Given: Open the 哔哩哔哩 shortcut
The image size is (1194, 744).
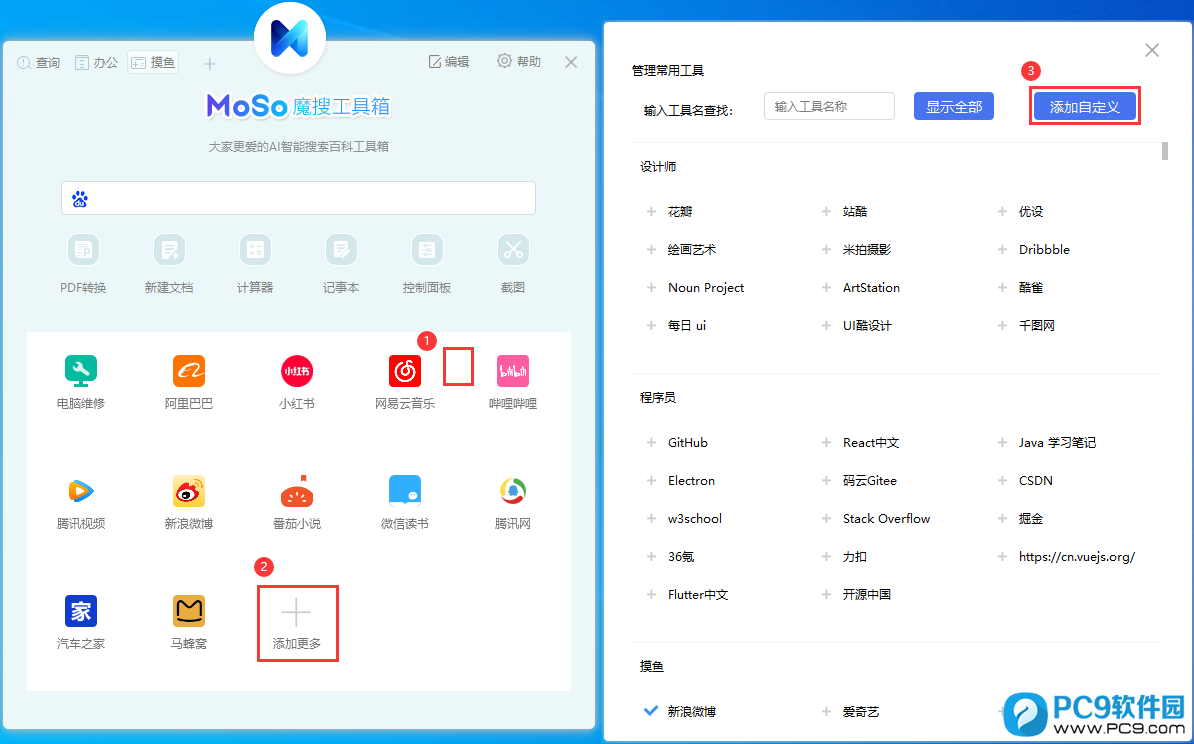Looking at the screenshot, I should [x=512, y=372].
